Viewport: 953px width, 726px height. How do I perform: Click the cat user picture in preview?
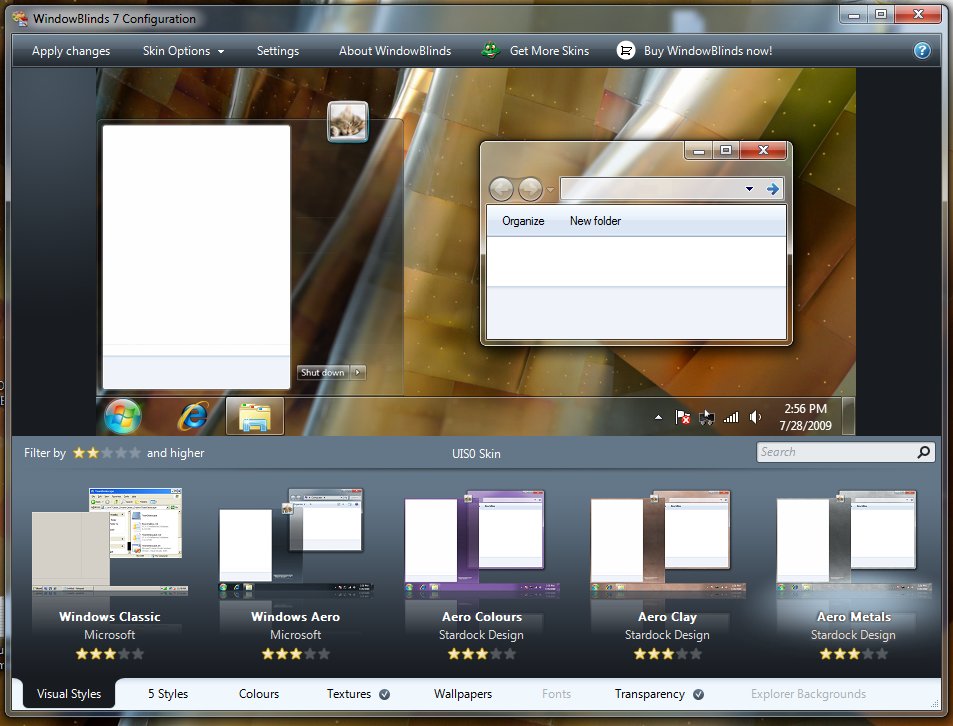click(x=348, y=122)
